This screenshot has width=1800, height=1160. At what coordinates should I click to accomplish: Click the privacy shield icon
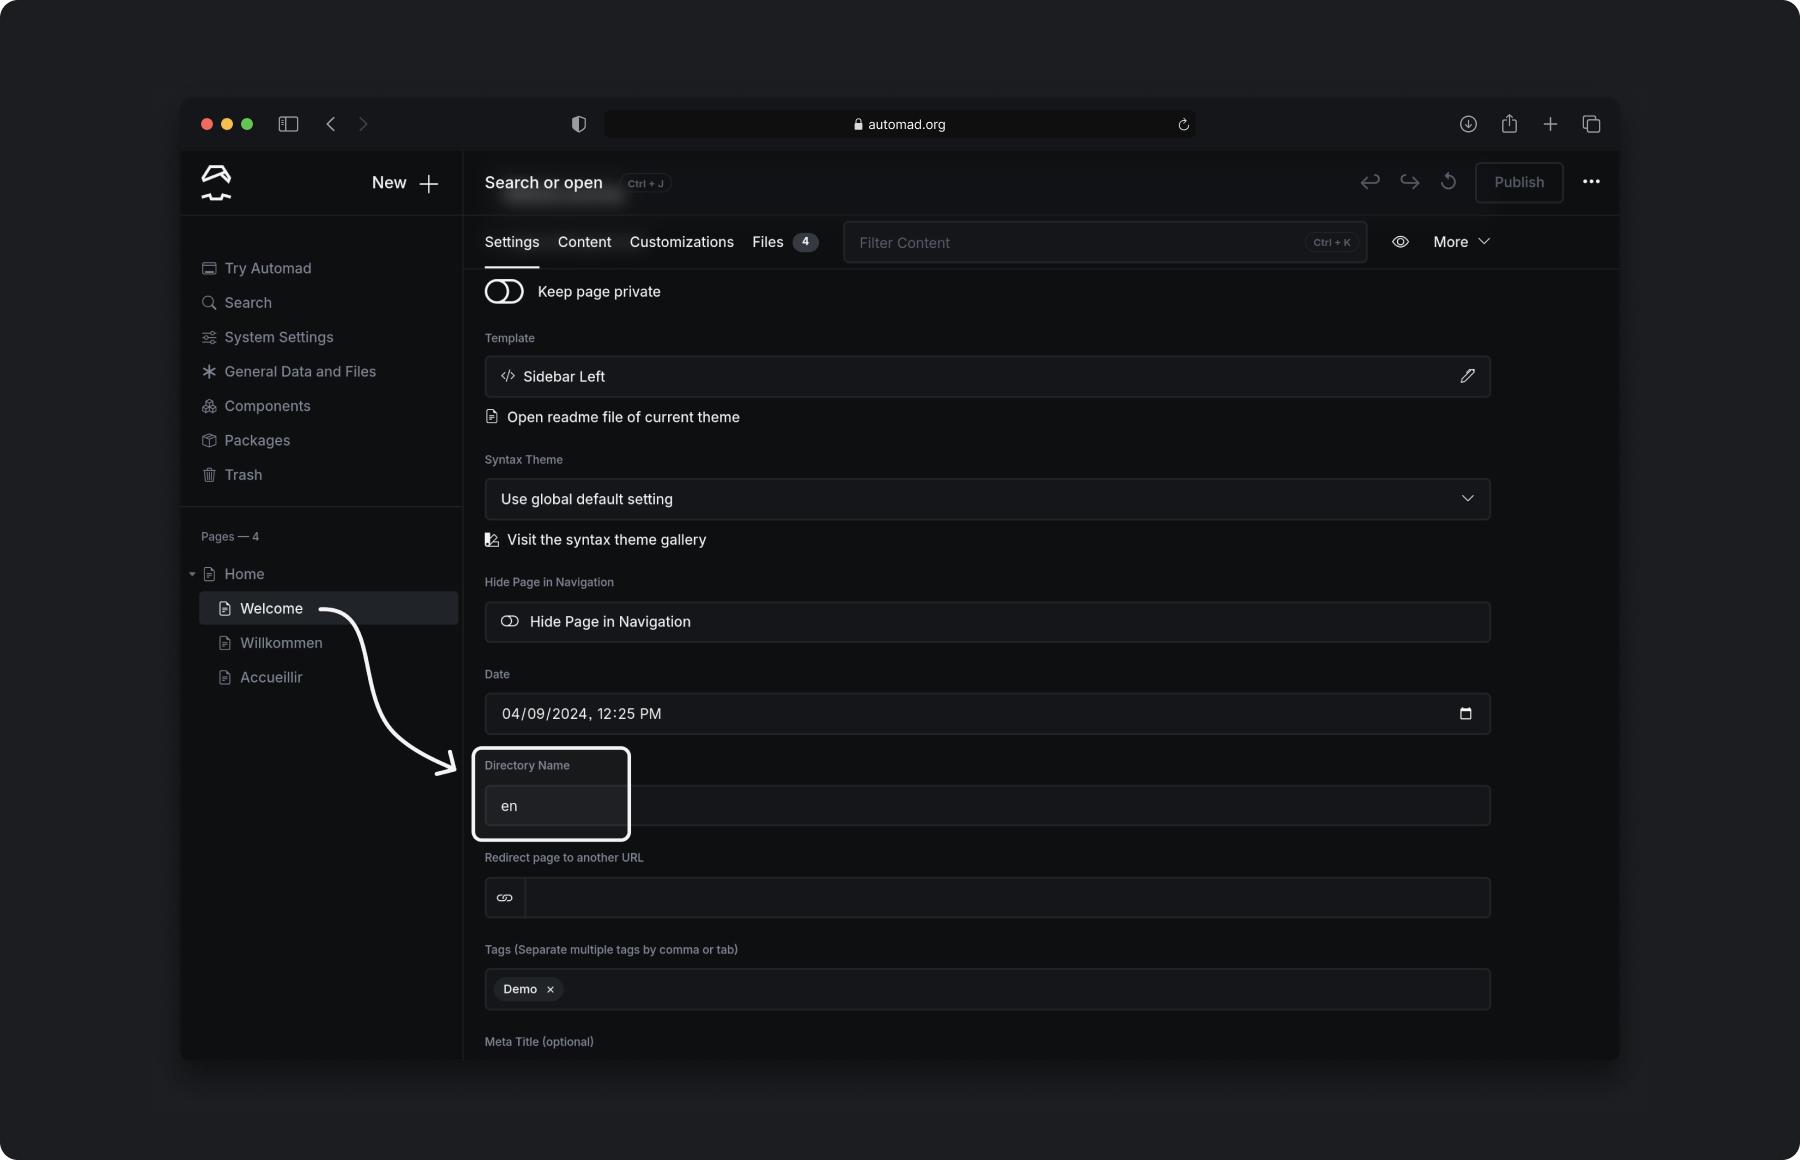point(579,124)
